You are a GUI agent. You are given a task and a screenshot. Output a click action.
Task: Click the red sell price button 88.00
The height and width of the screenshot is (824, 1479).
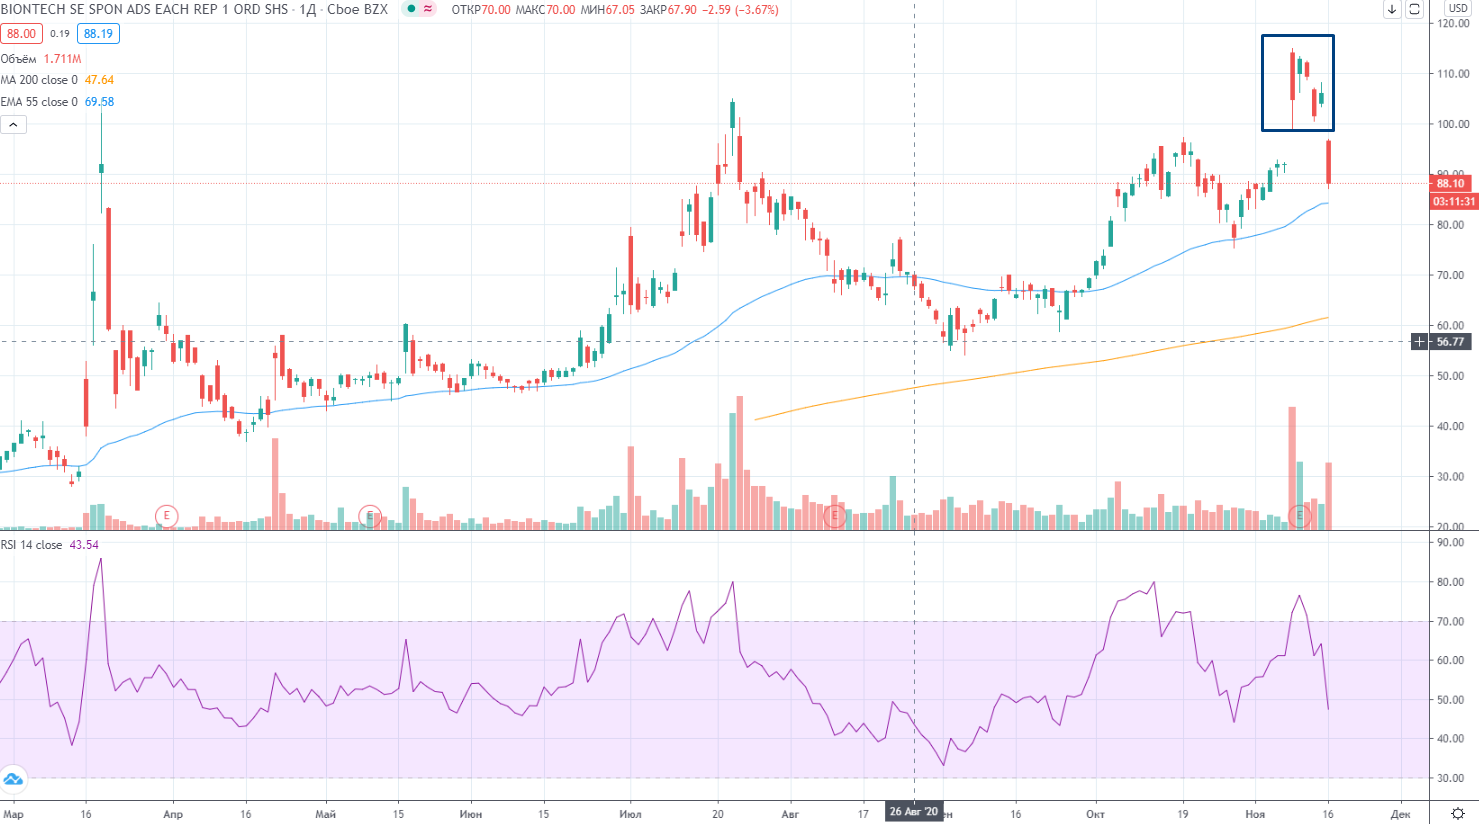click(21, 34)
